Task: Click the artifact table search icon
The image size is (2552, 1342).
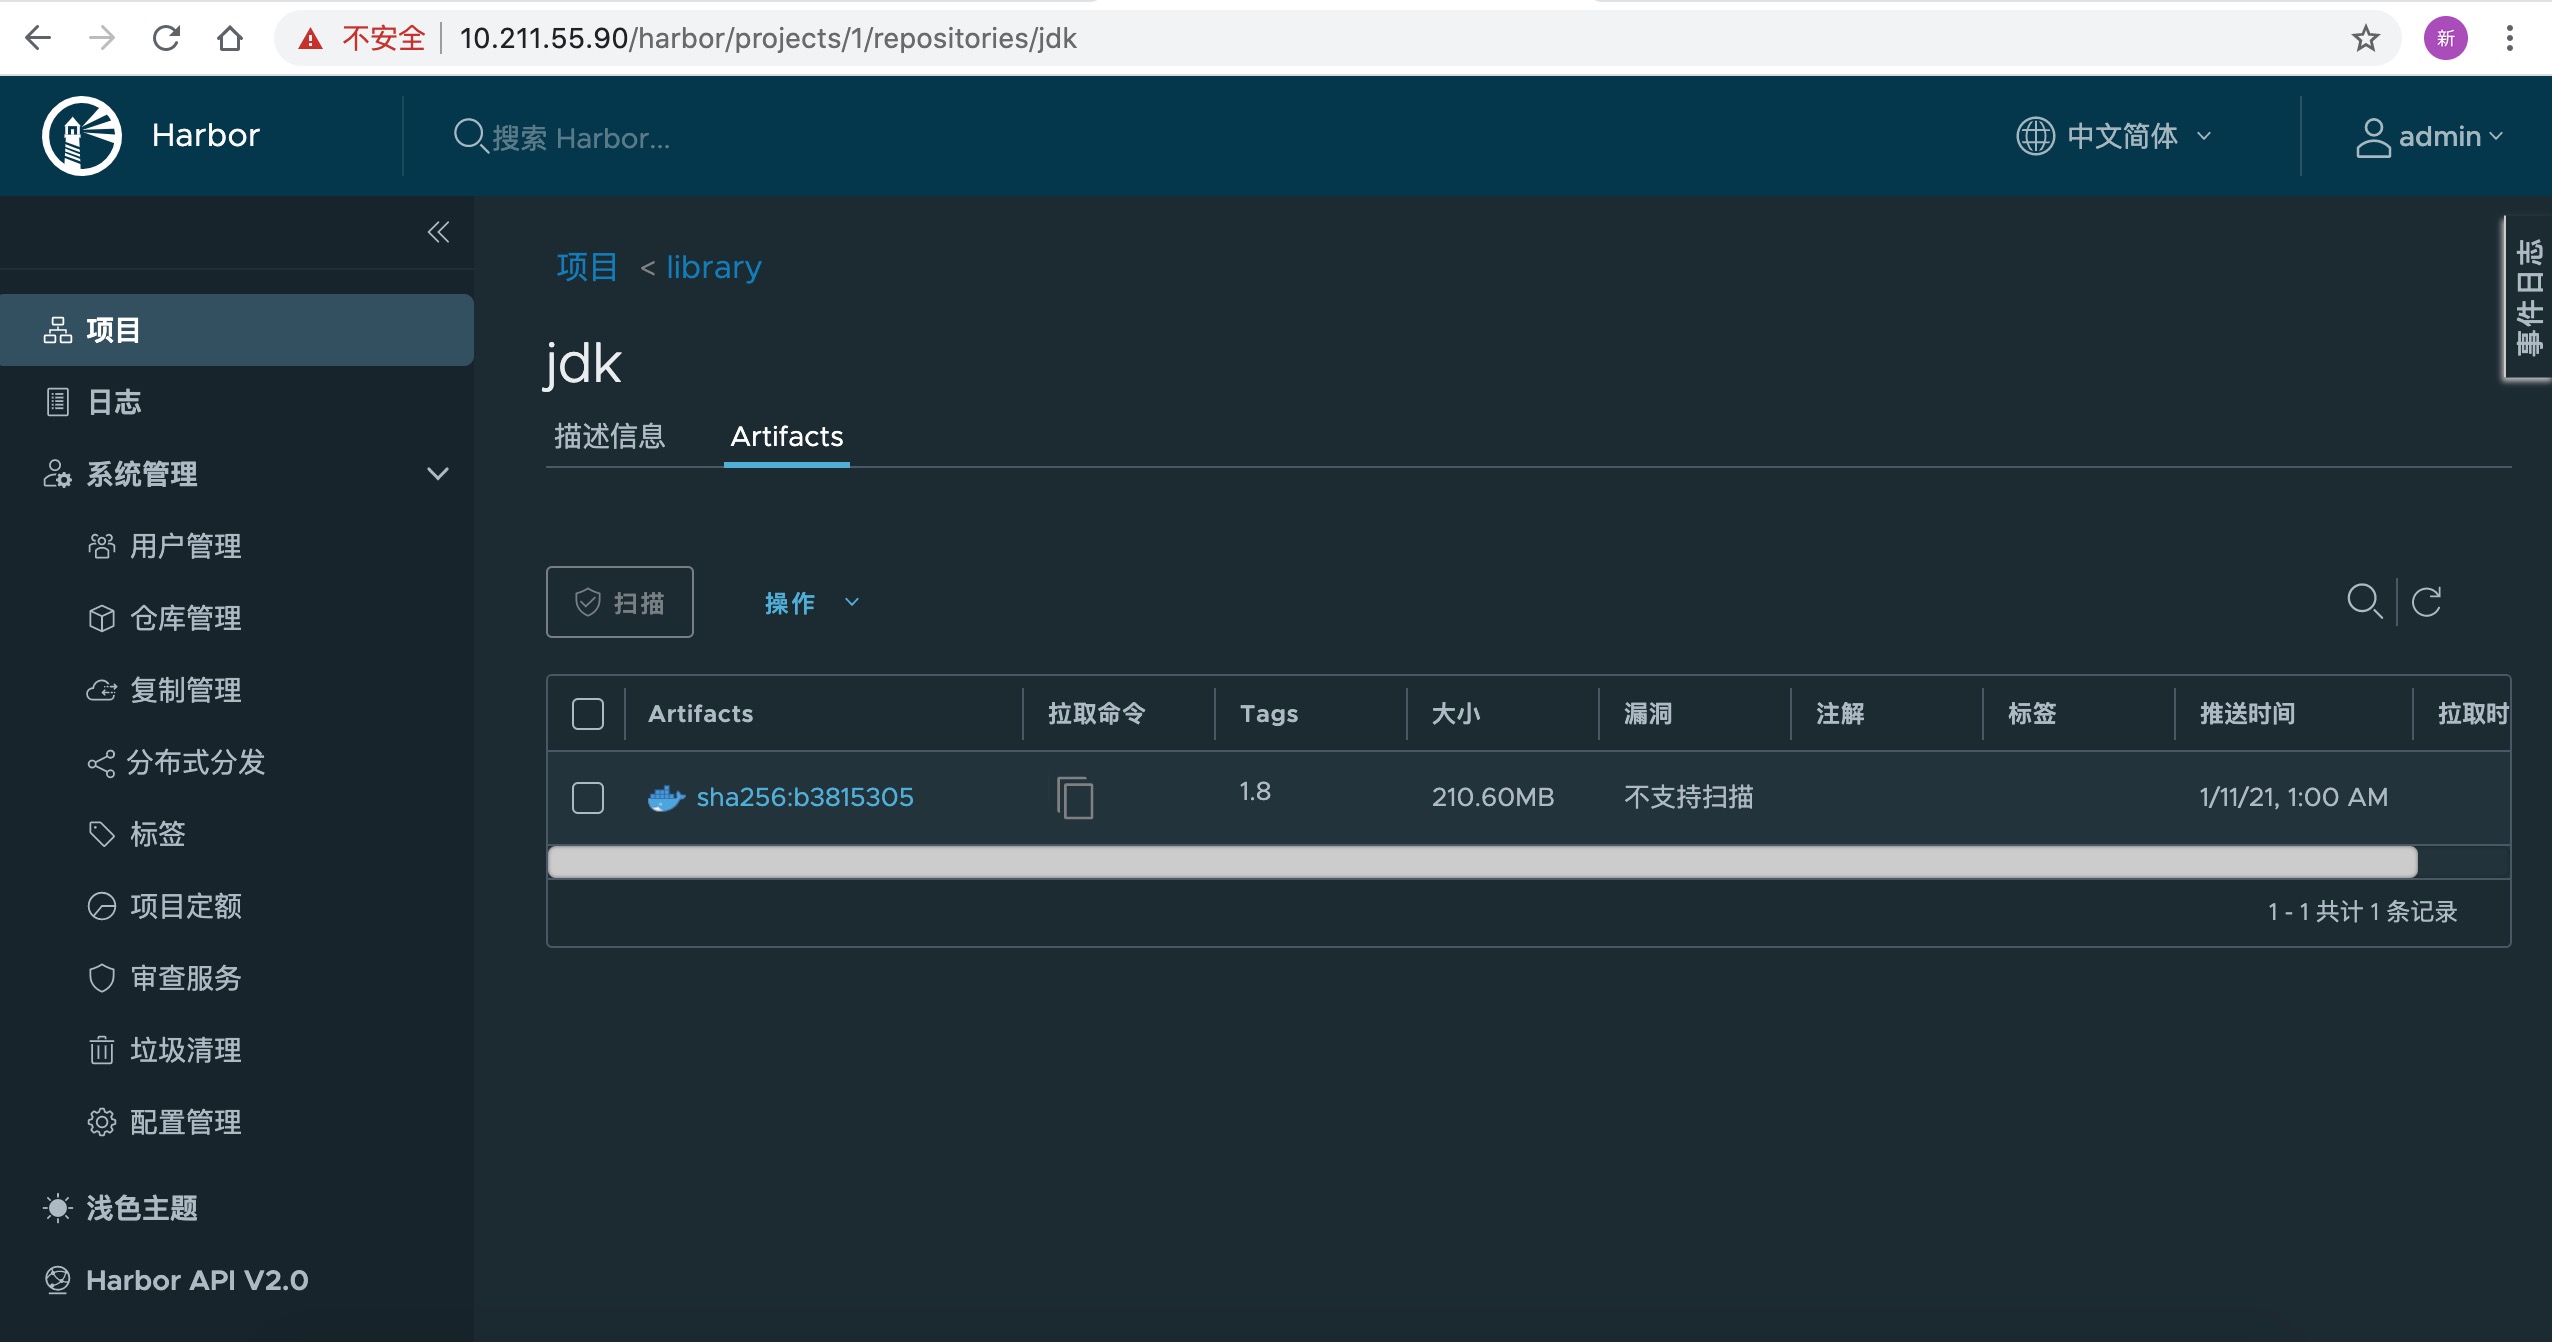Action: click(x=2364, y=602)
